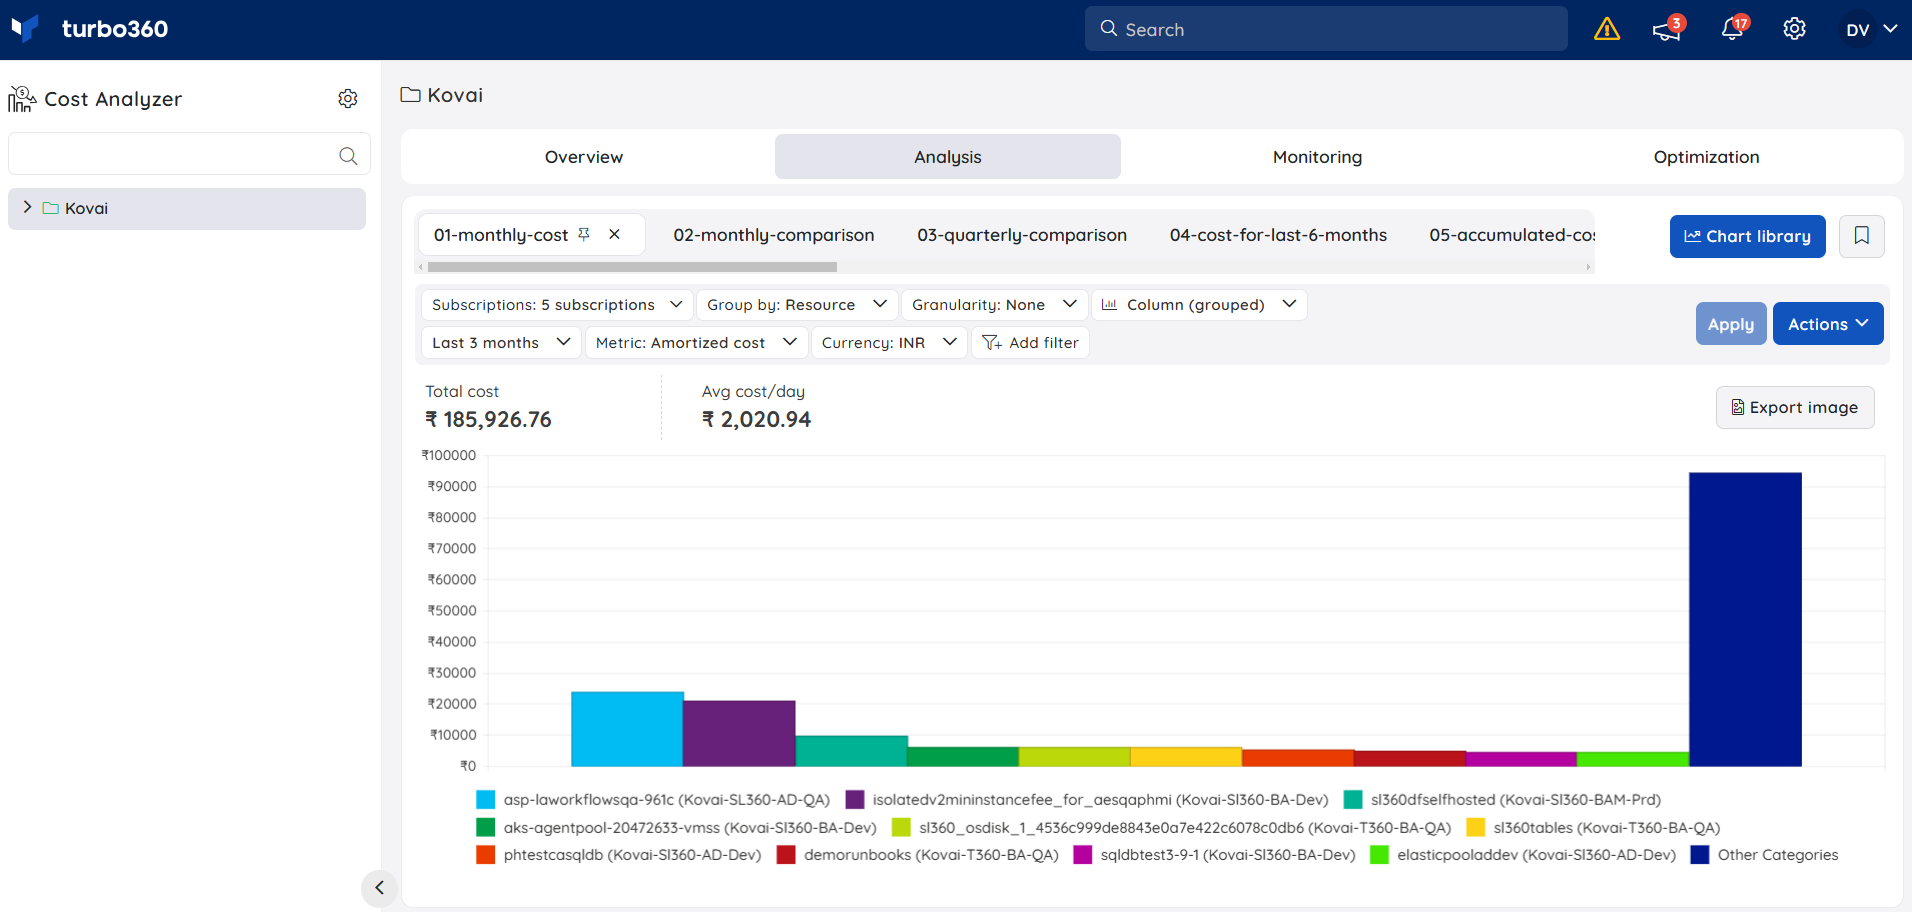Open Last 3 months date range dropdown
The width and height of the screenshot is (1912, 912).
[501, 343]
